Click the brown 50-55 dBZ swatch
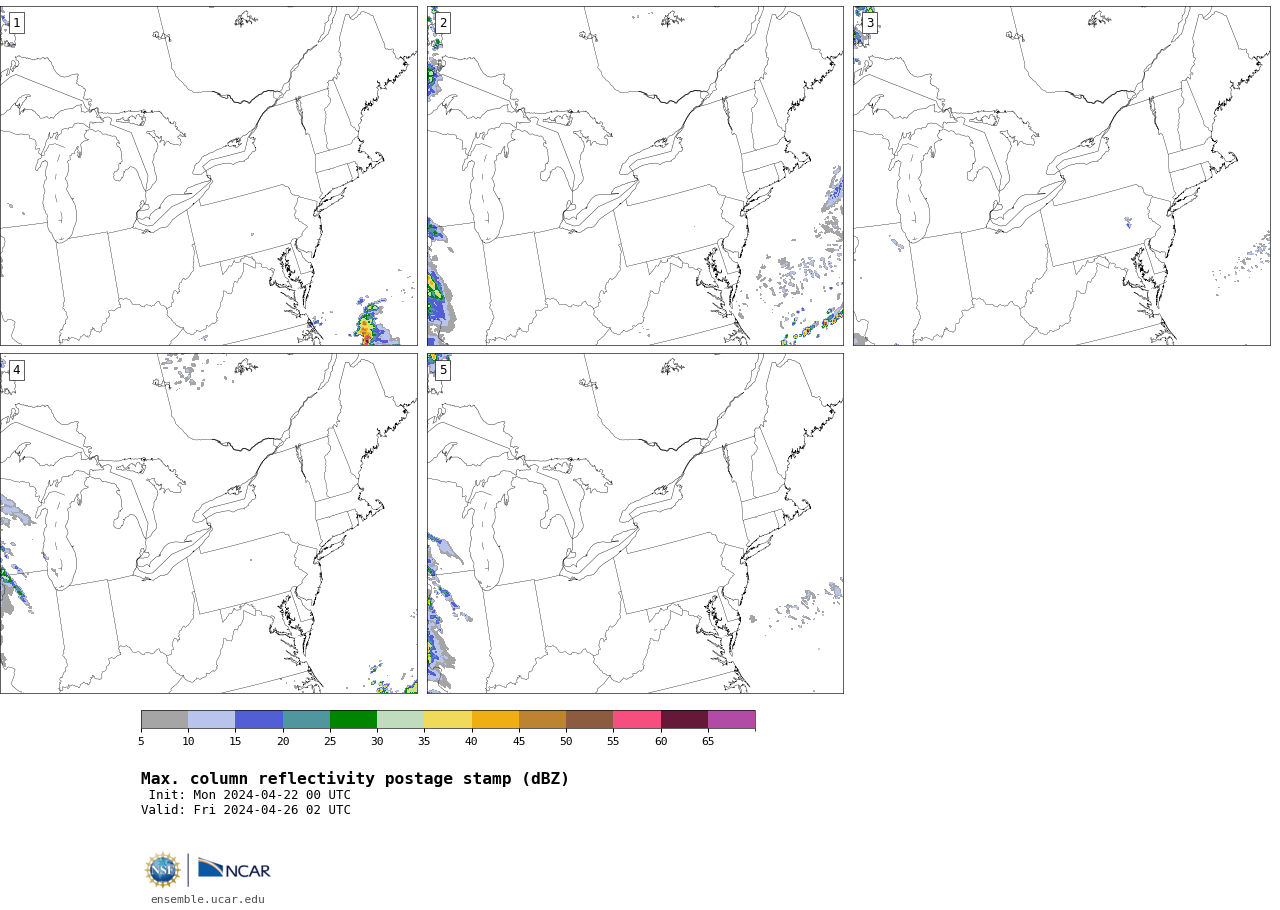Screen dimensions: 1280x910 point(589,720)
